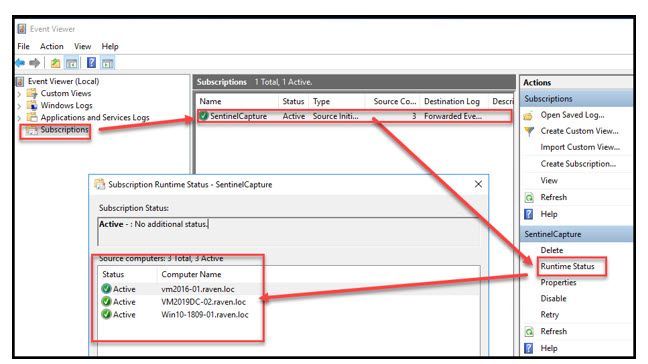The image size is (648, 364).
Task: Expand the Custom Views tree node
Action: tap(19, 94)
